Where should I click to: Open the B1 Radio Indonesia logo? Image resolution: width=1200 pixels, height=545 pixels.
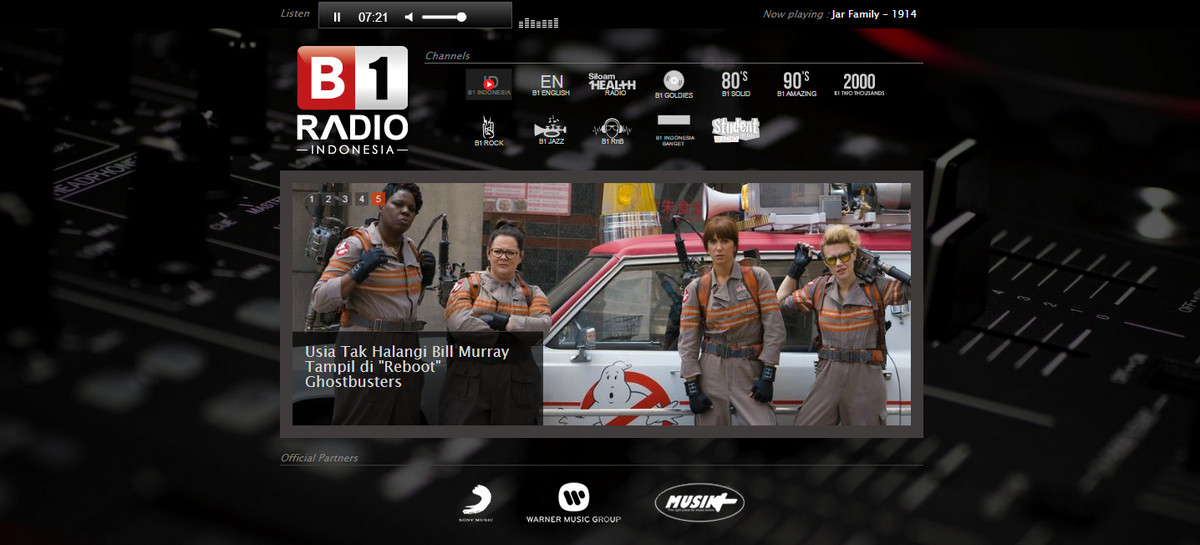(352, 100)
